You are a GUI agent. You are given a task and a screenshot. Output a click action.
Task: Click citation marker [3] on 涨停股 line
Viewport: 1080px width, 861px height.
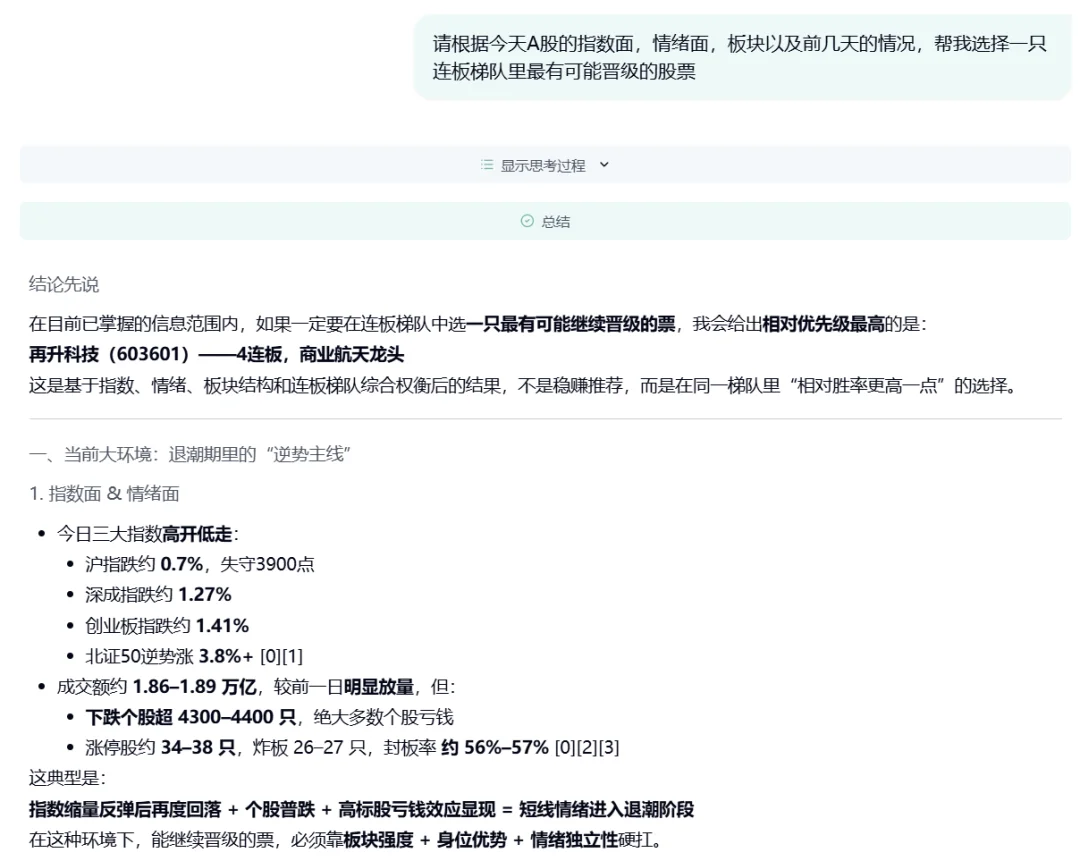(608, 746)
